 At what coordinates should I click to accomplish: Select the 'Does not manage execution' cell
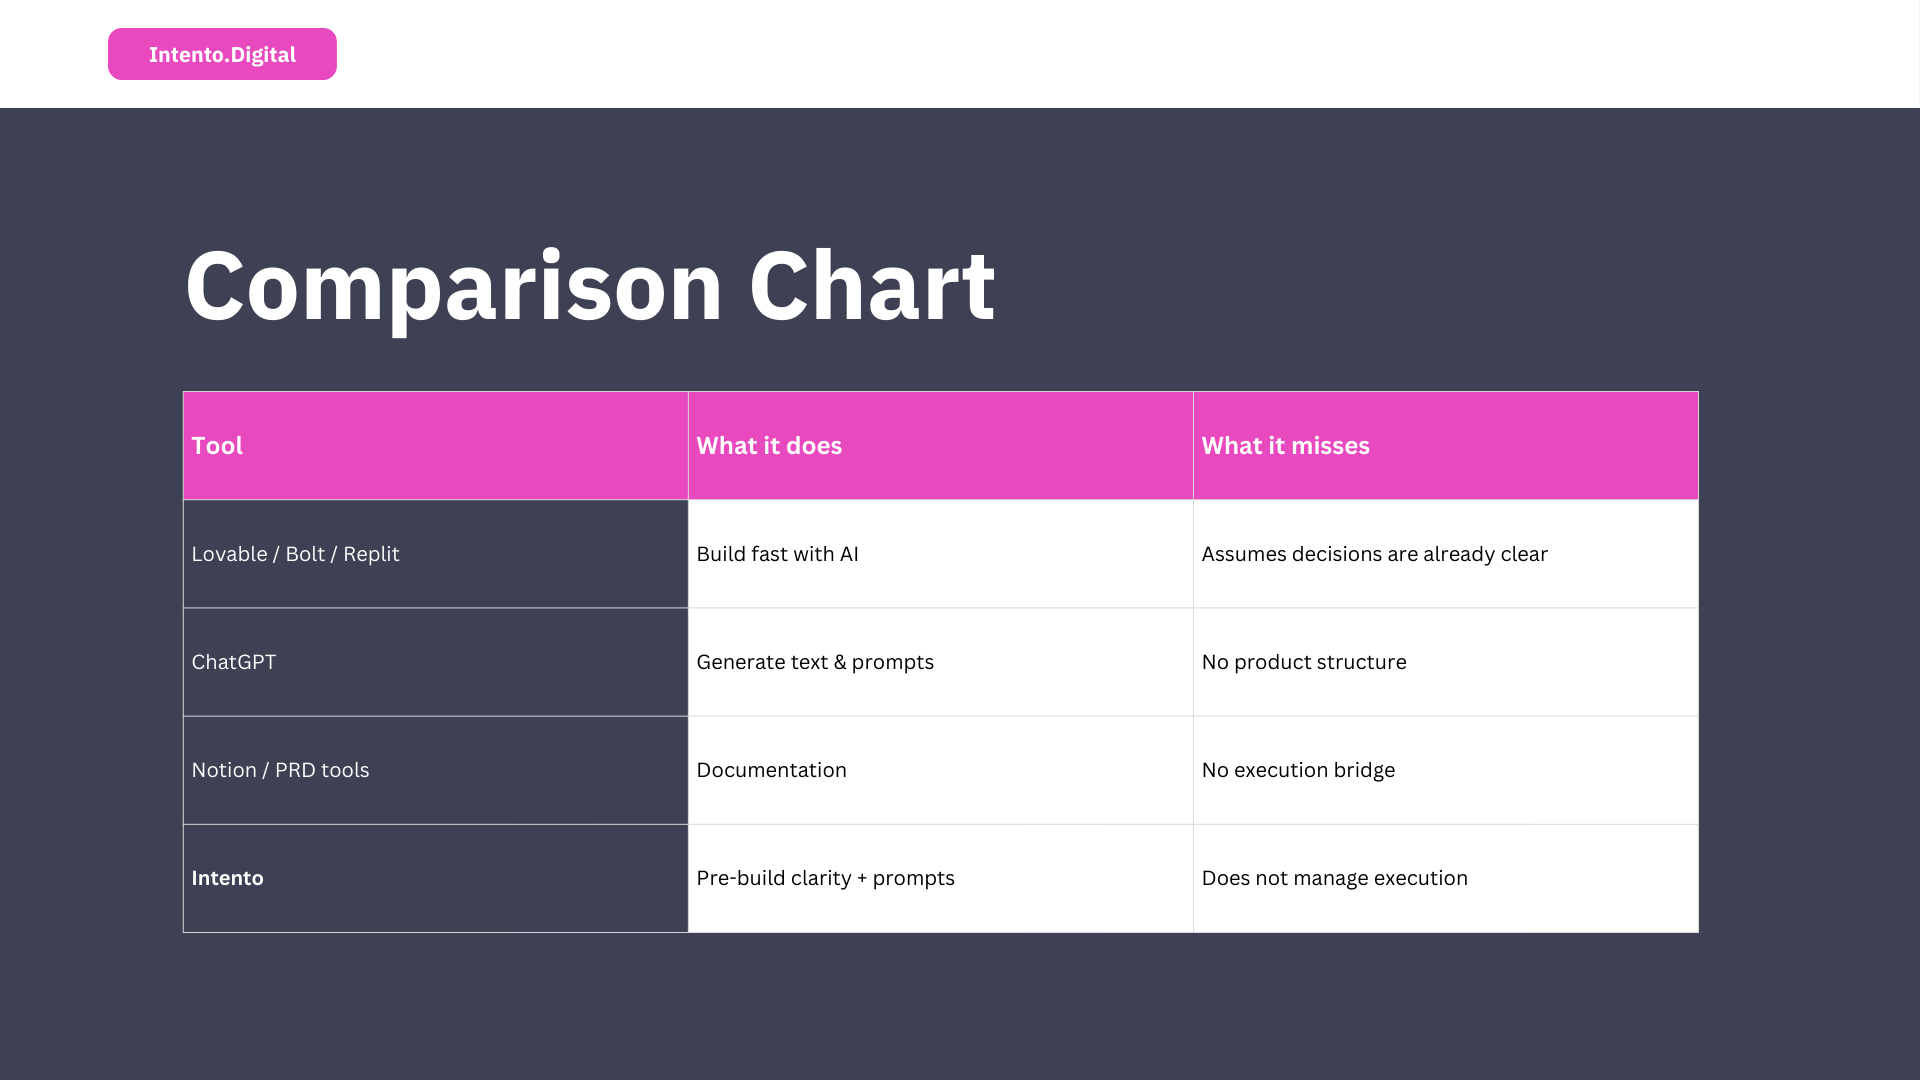point(1445,878)
